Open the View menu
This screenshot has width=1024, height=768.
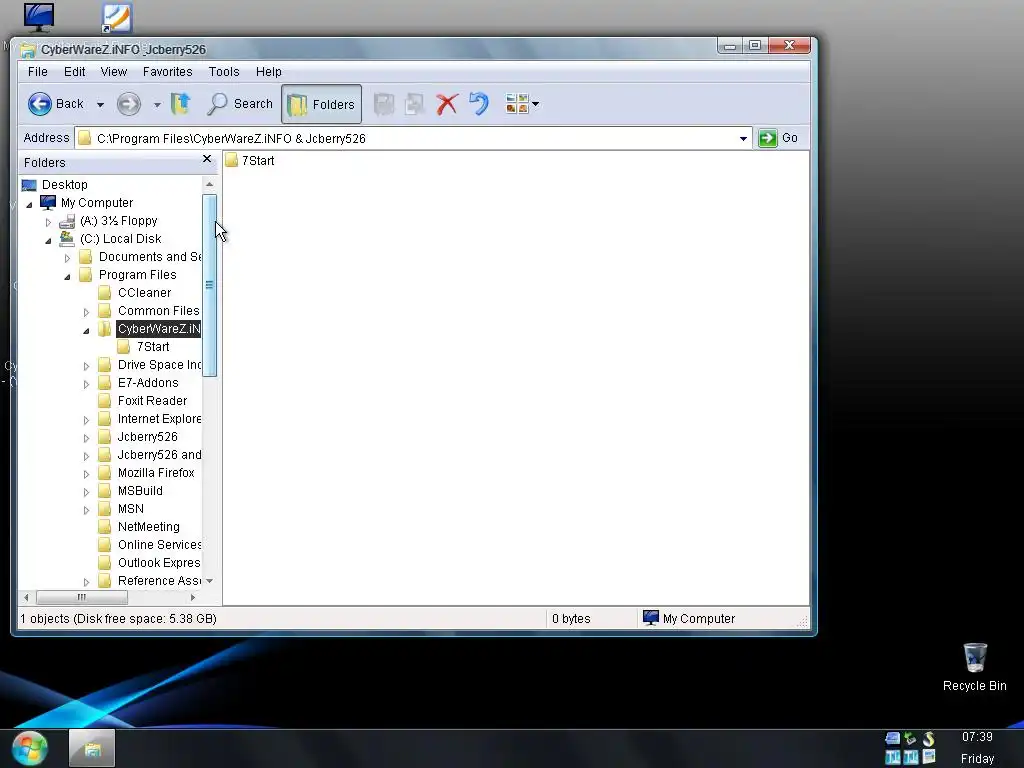point(114,72)
